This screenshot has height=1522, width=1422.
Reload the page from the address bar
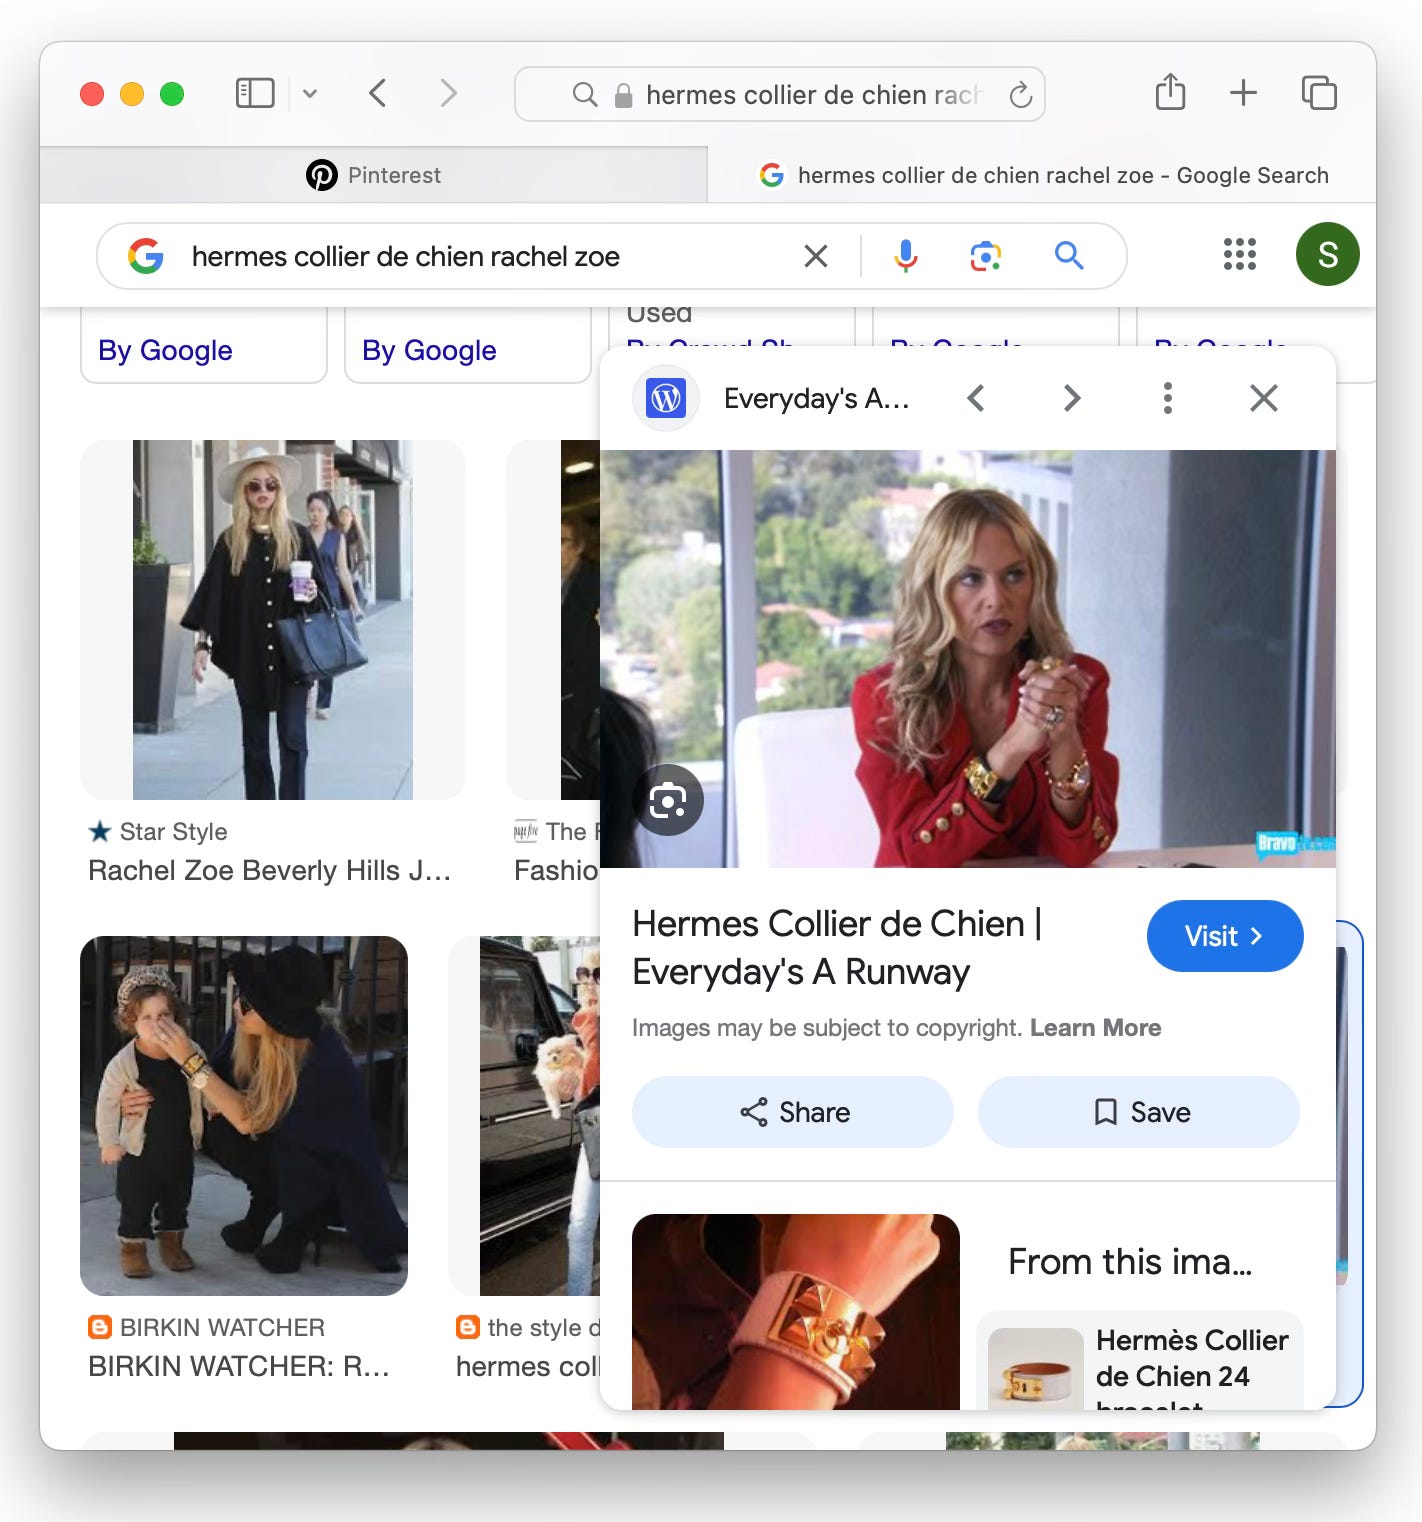pyautogui.click(x=1020, y=95)
